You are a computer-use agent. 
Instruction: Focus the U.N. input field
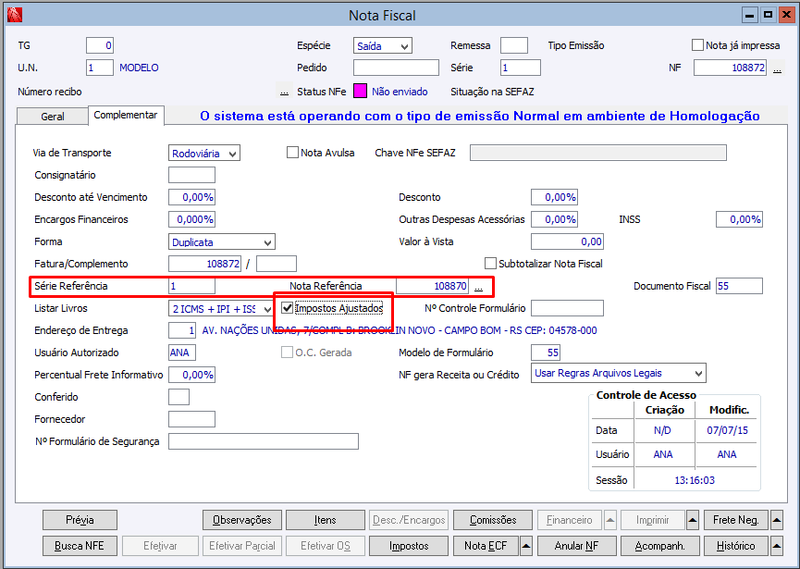99,68
